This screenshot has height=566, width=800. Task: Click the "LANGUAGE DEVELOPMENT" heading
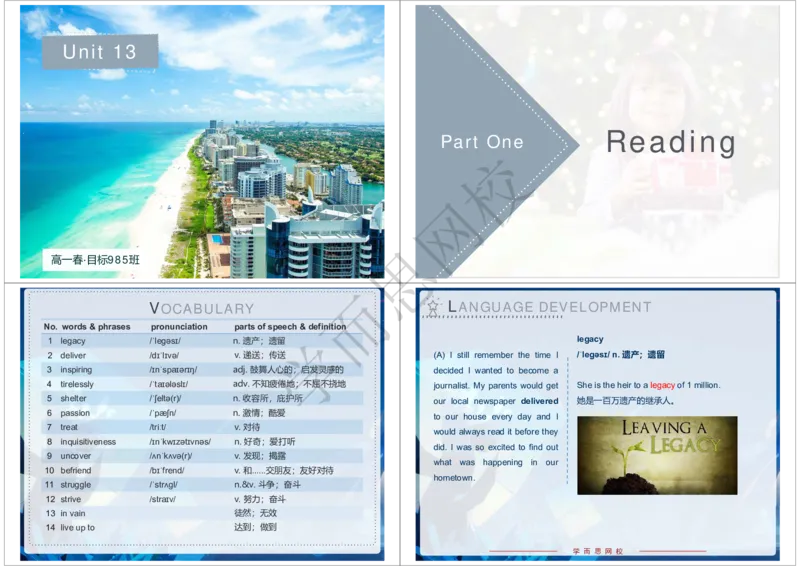tap(549, 307)
